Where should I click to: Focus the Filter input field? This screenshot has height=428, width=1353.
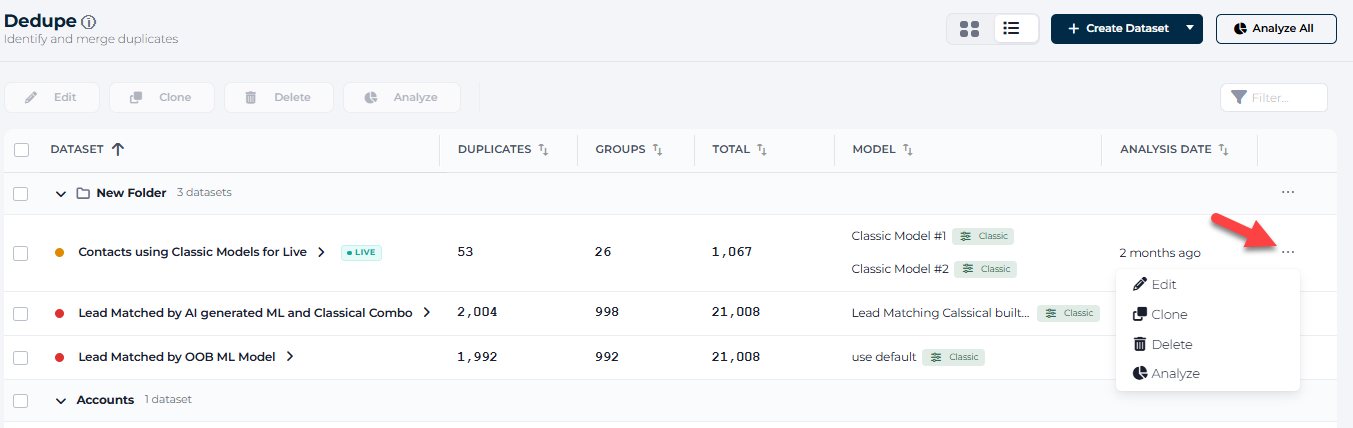[x=1274, y=97]
